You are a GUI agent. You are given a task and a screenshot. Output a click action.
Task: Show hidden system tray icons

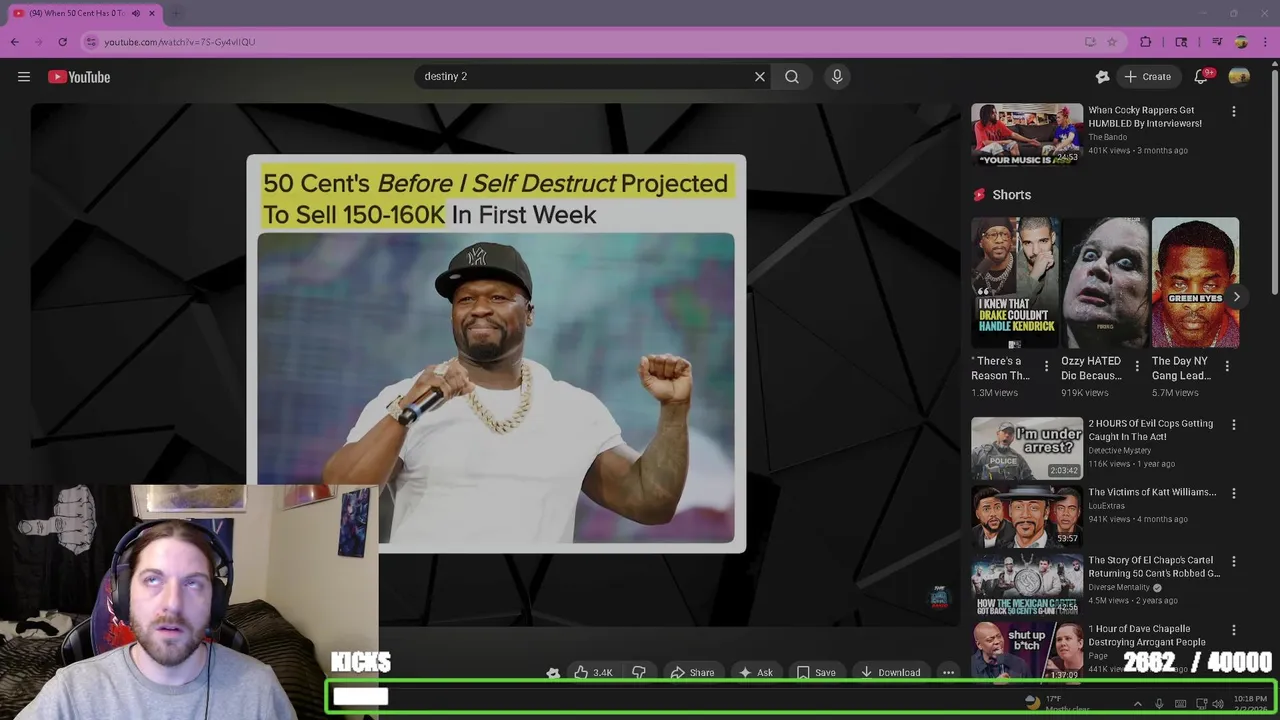tap(1137, 704)
